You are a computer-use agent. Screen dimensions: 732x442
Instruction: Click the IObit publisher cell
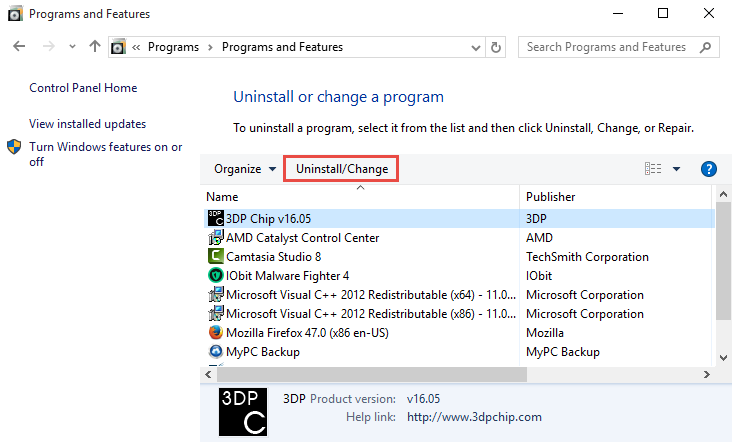[x=539, y=276]
